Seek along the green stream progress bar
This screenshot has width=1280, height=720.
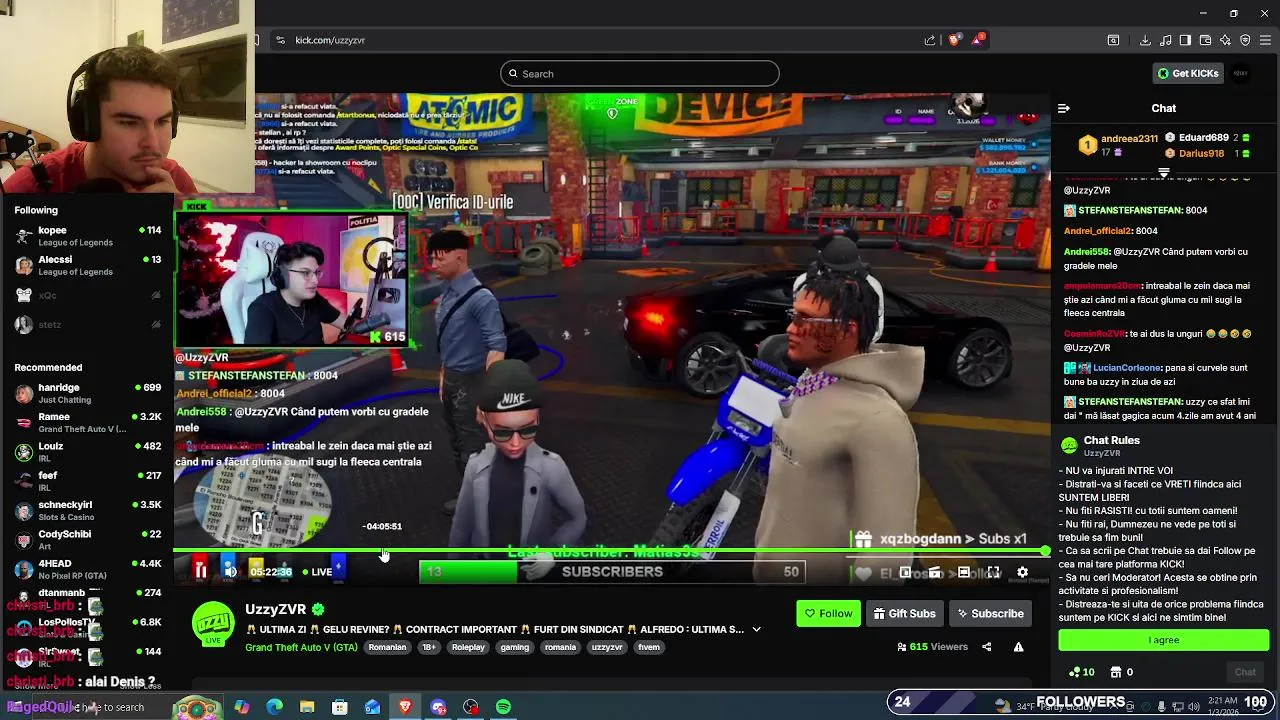click(610, 551)
